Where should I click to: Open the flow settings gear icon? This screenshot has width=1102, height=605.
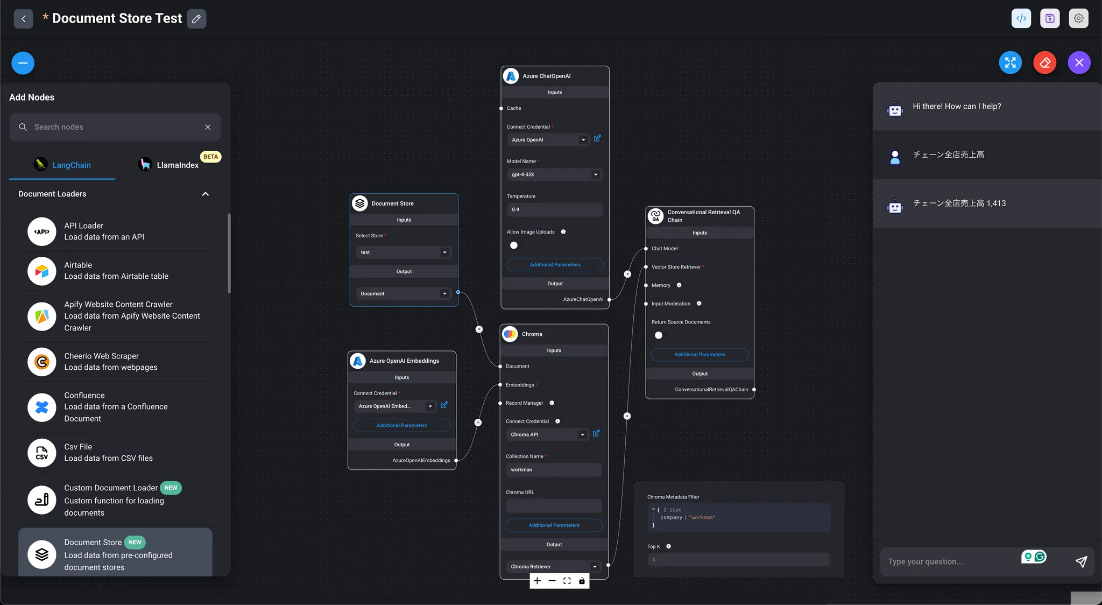1078,19
